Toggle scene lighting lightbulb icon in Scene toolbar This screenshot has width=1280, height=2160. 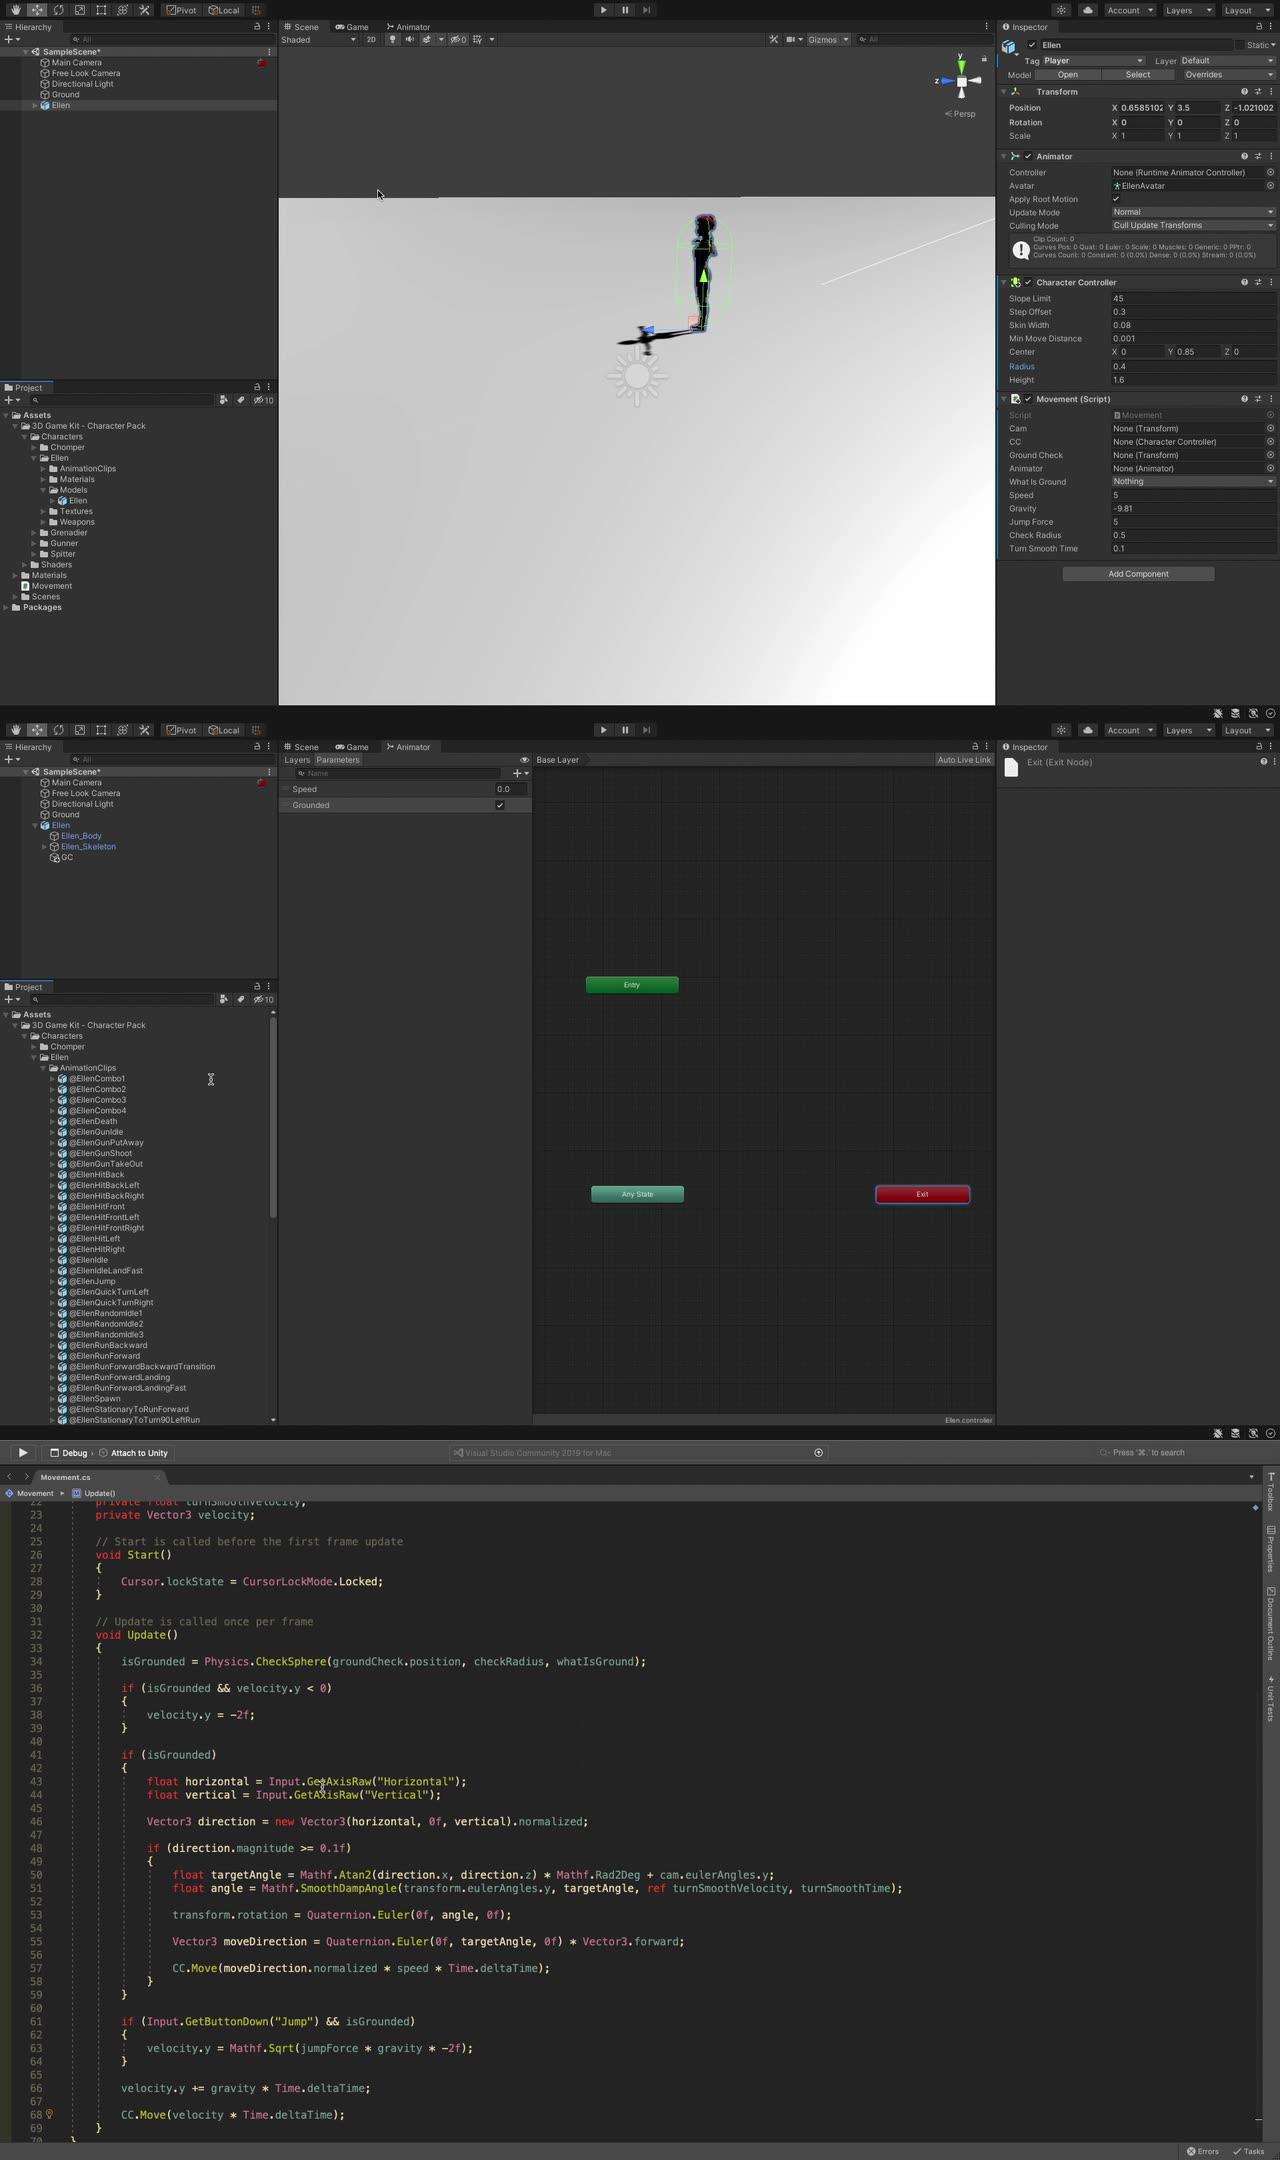coord(392,40)
